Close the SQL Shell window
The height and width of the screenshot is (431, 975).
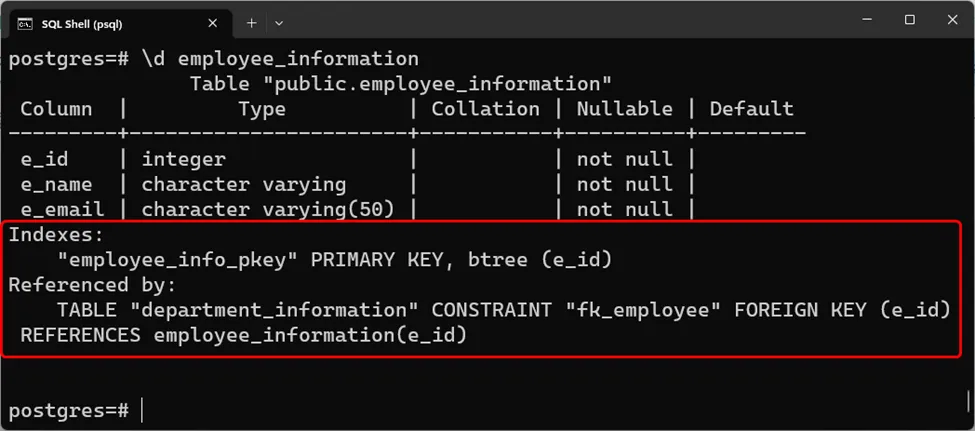953,20
